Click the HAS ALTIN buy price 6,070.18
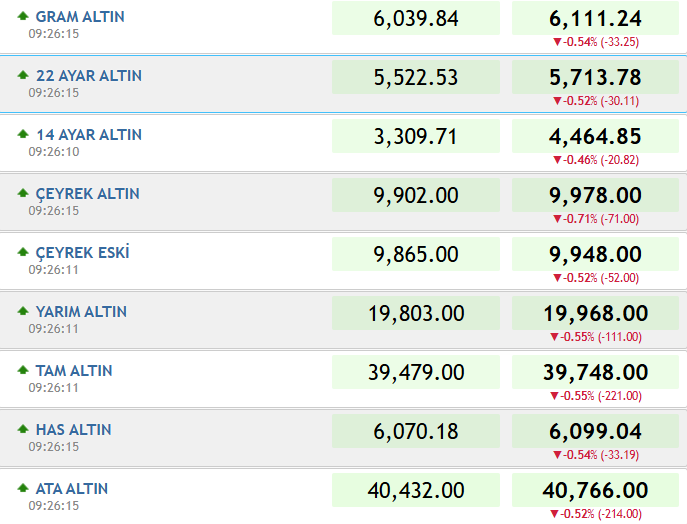687x524 pixels. point(416,431)
